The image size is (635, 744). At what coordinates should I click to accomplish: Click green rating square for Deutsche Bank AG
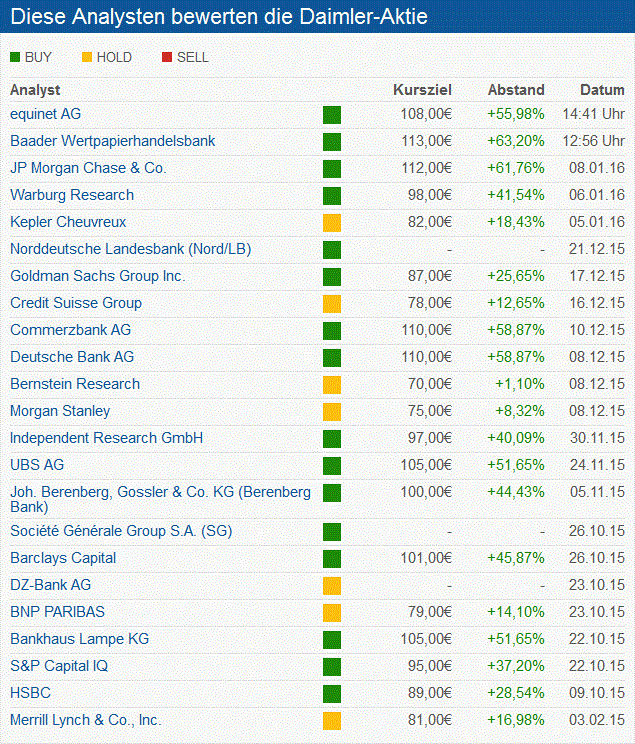coord(332,357)
